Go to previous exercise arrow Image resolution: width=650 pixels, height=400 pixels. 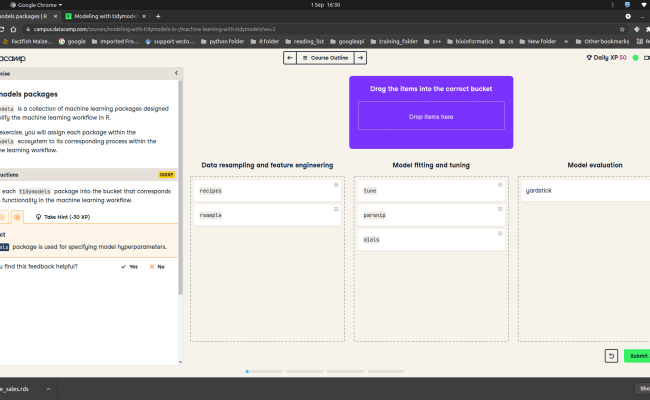290,58
